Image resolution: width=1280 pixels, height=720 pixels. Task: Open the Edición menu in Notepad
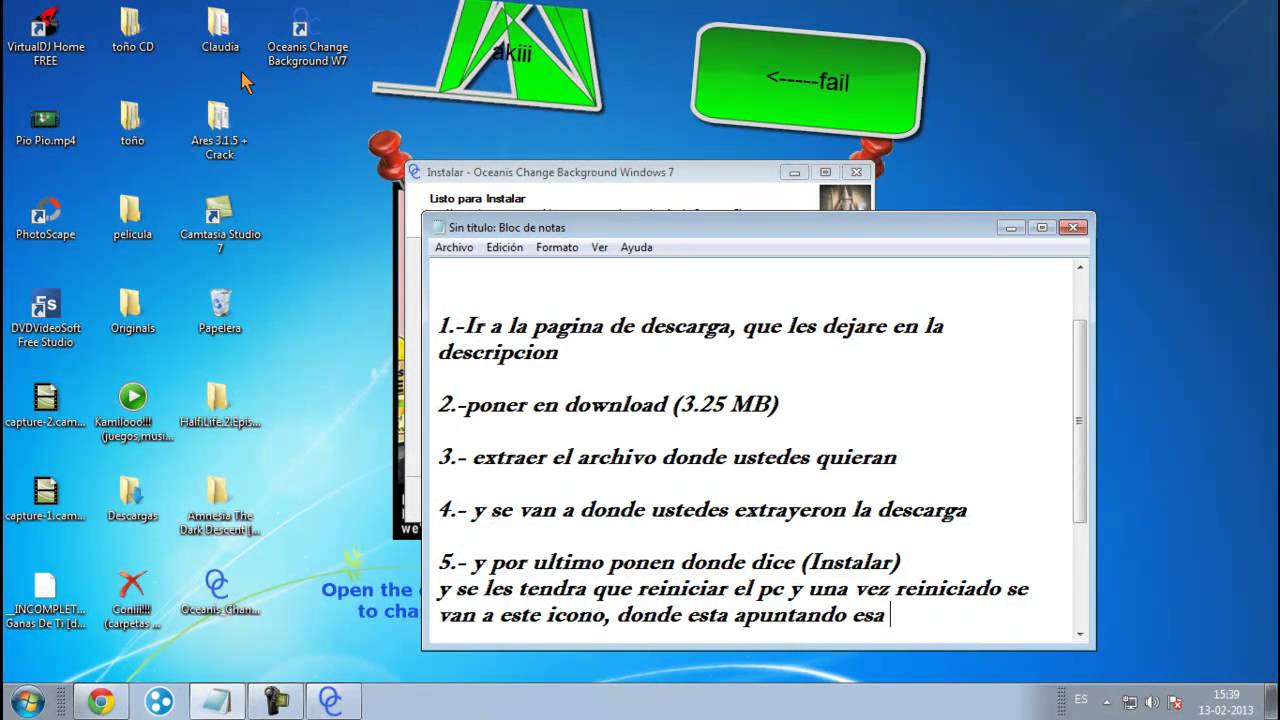pos(505,247)
